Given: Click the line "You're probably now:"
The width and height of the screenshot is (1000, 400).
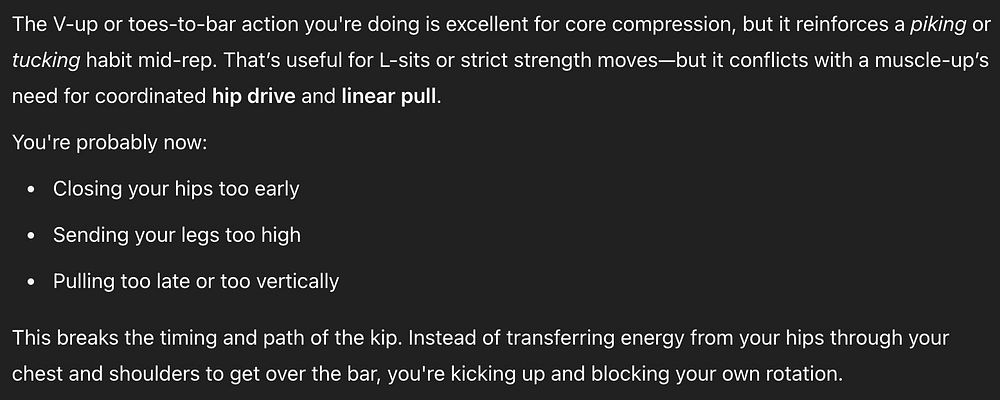Looking at the screenshot, I should coord(110,143).
